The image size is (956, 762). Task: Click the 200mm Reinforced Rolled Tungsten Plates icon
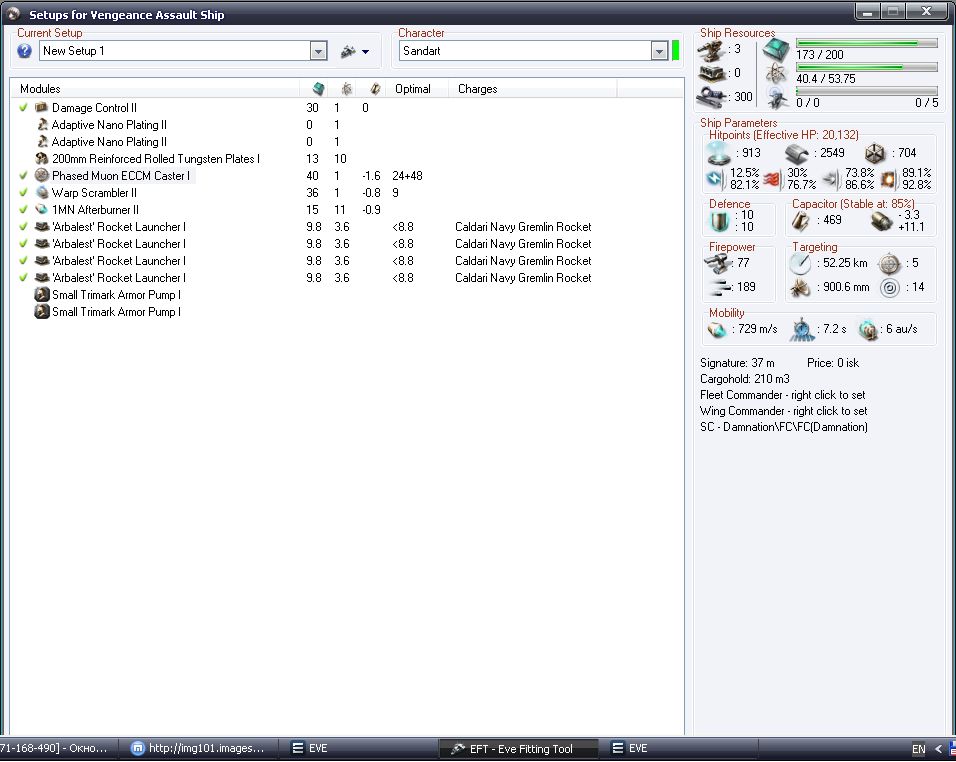pyautogui.click(x=41, y=158)
